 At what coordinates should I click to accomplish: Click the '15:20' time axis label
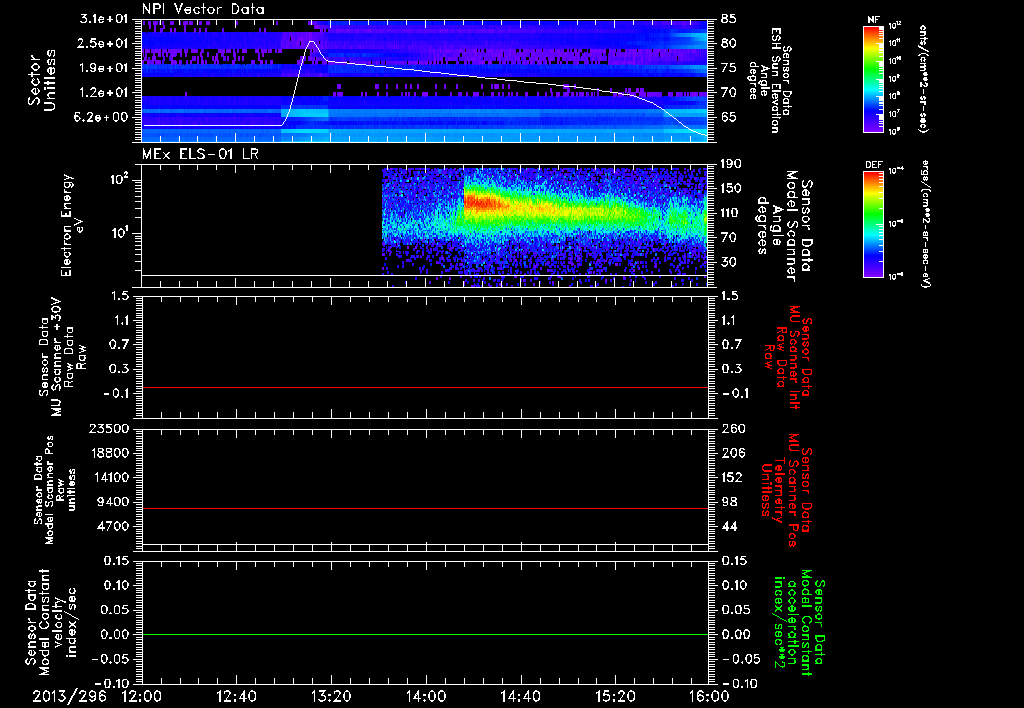click(615, 697)
